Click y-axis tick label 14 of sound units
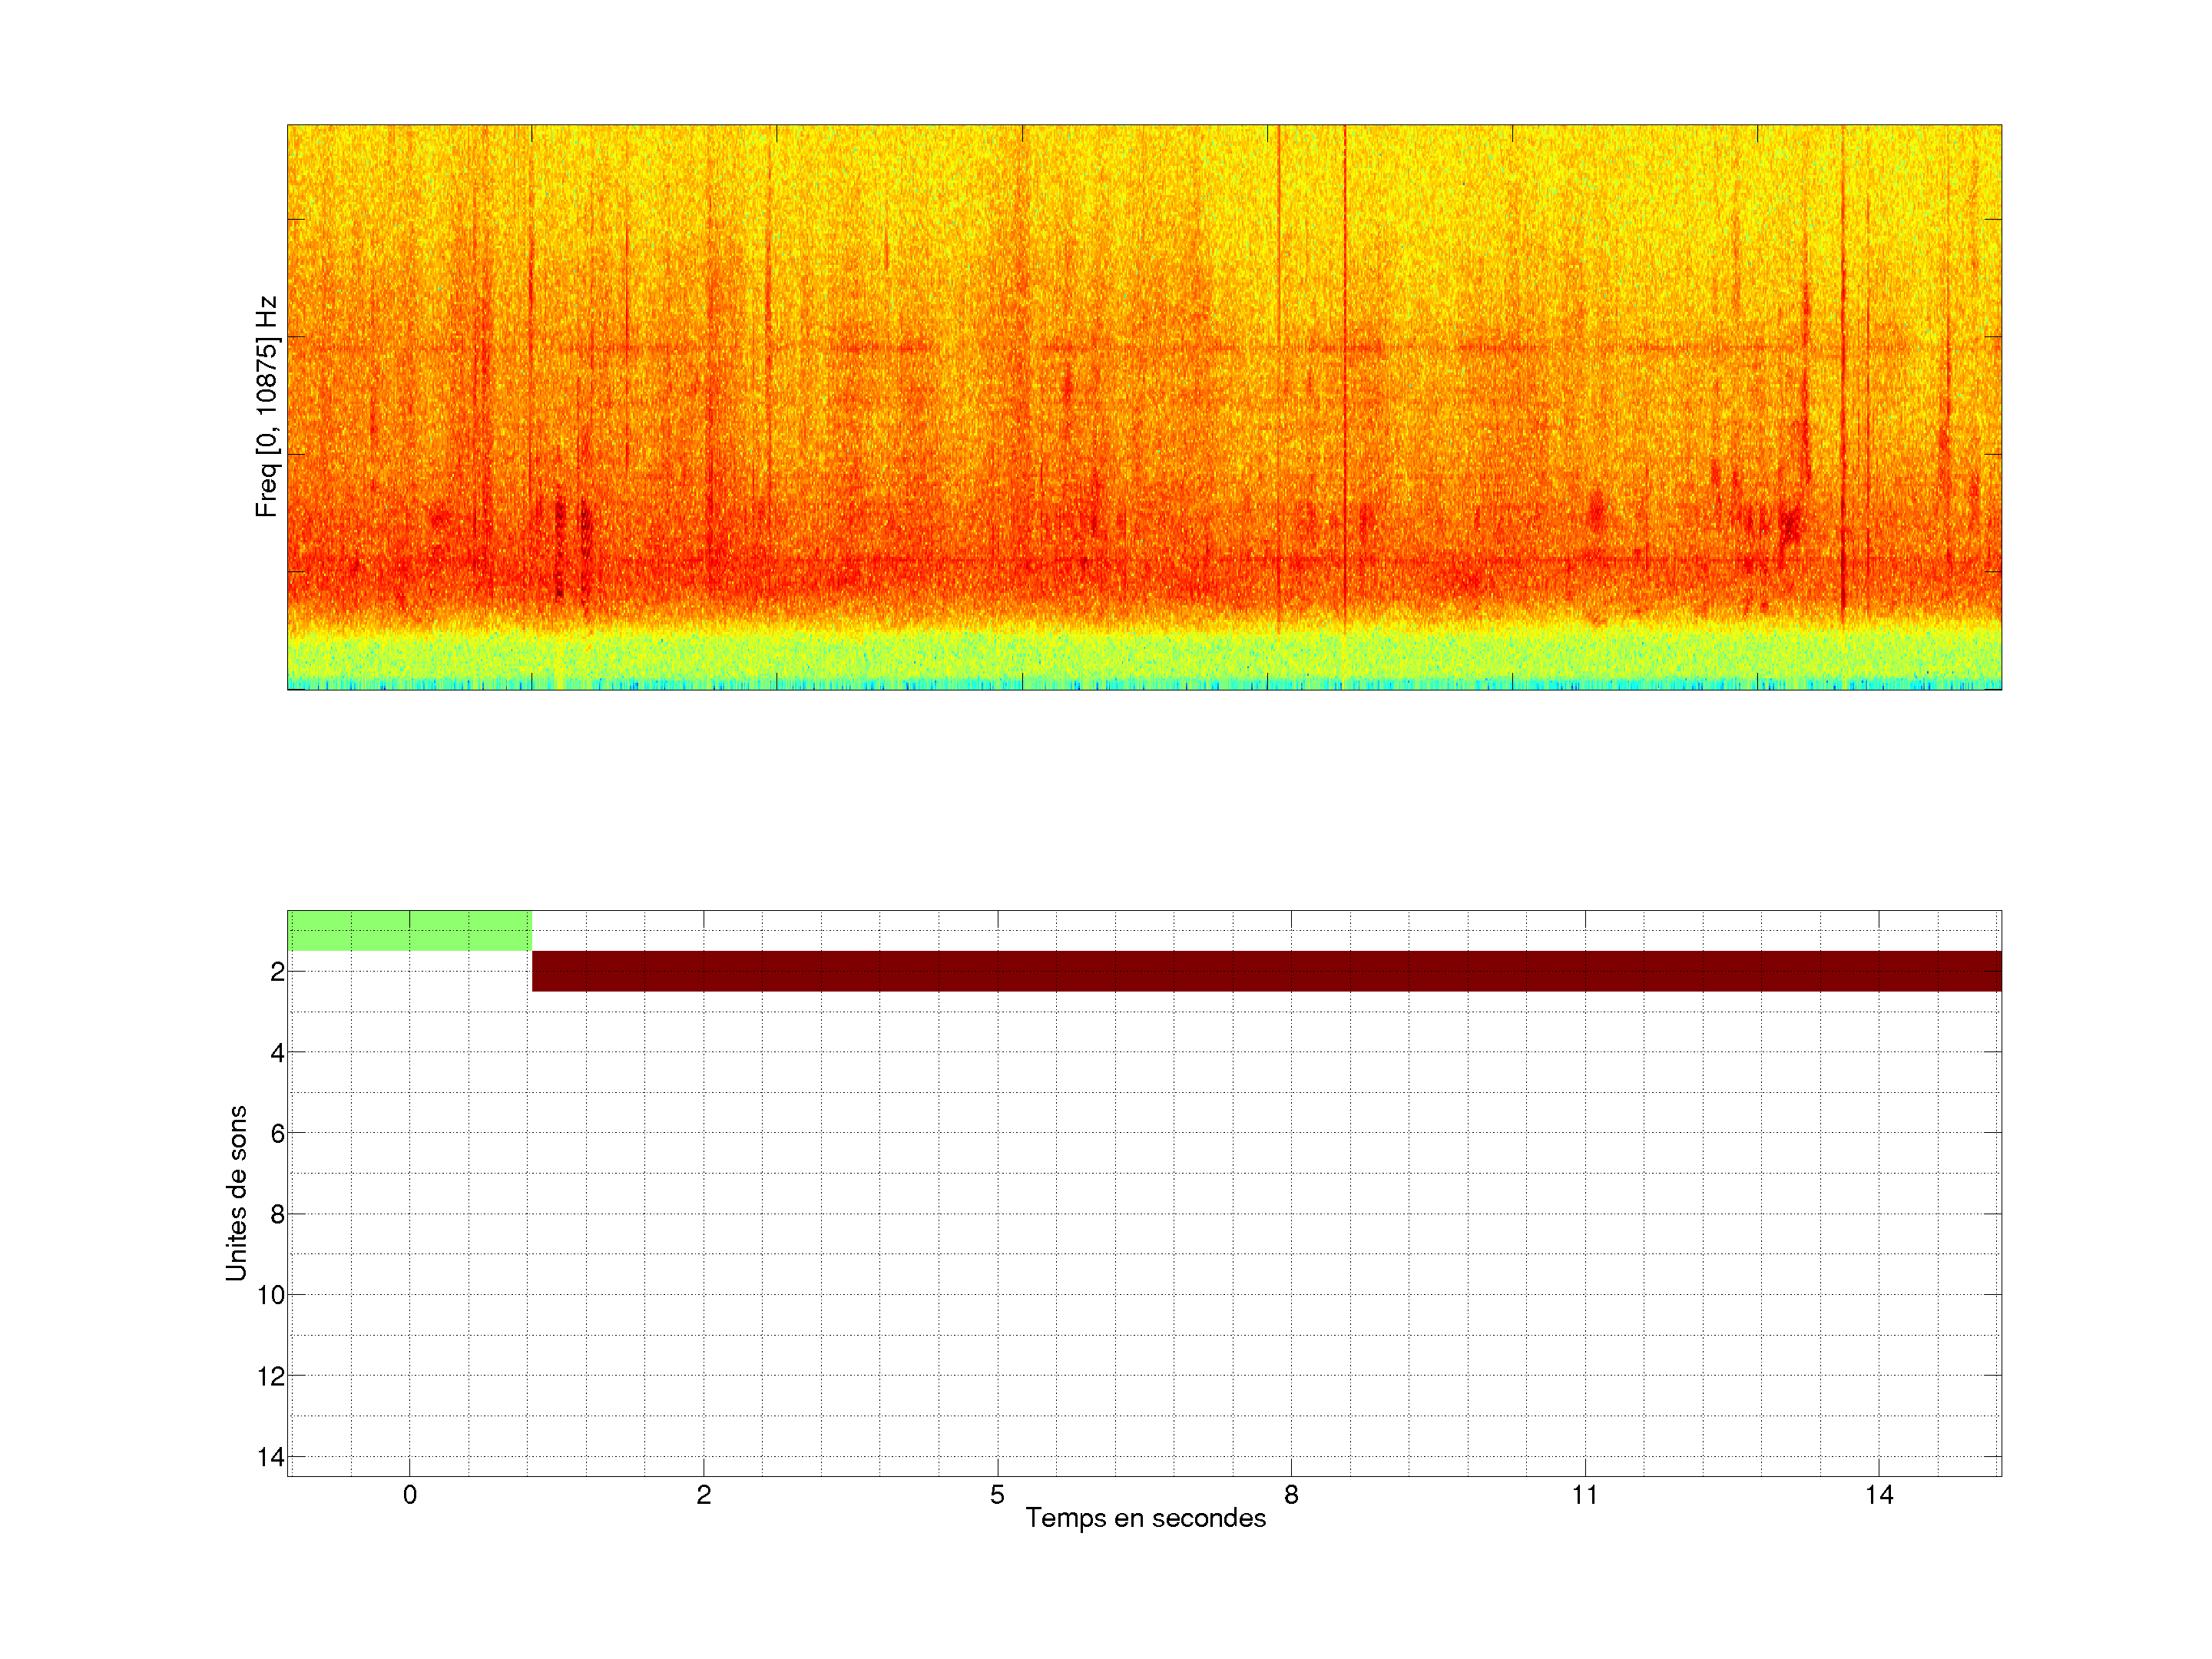The width and height of the screenshot is (2212, 1659). [x=271, y=1457]
